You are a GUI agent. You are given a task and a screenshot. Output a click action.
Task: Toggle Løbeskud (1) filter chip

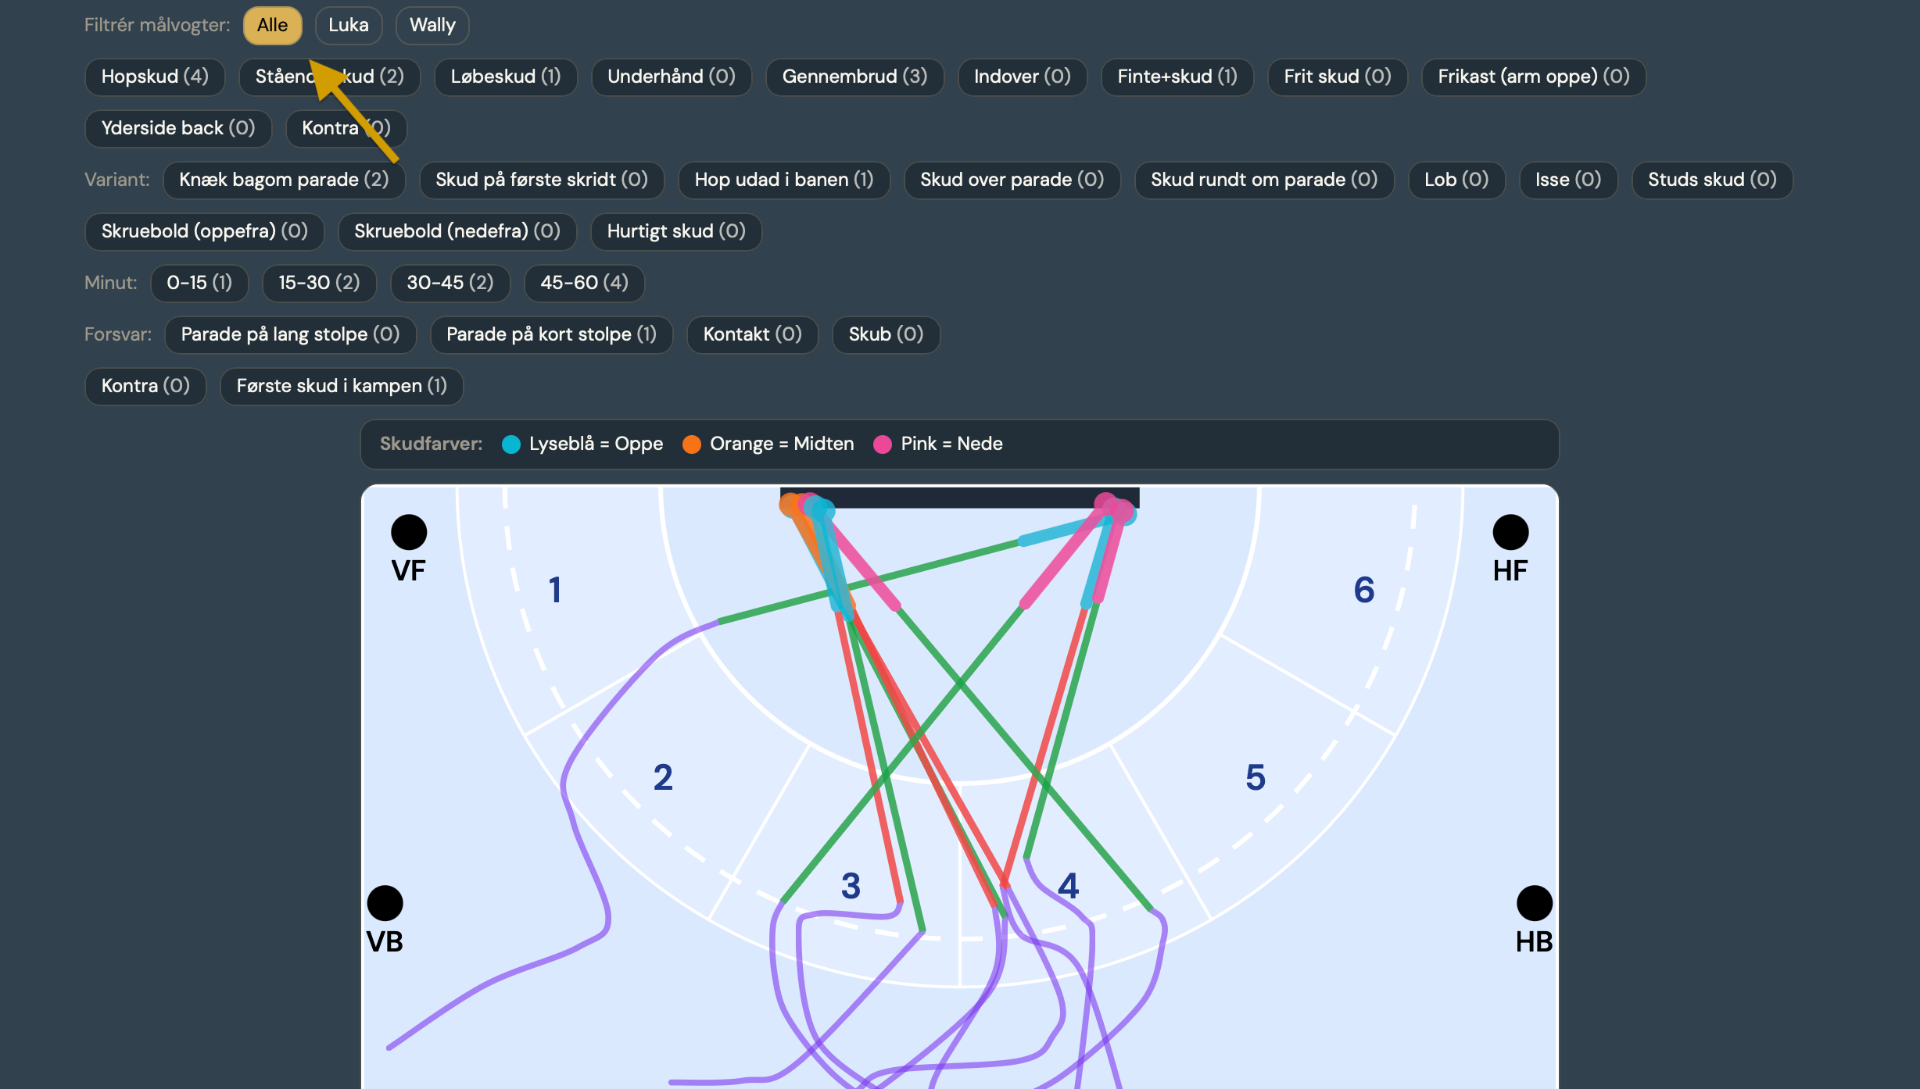pyautogui.click(x=506, y=77)
